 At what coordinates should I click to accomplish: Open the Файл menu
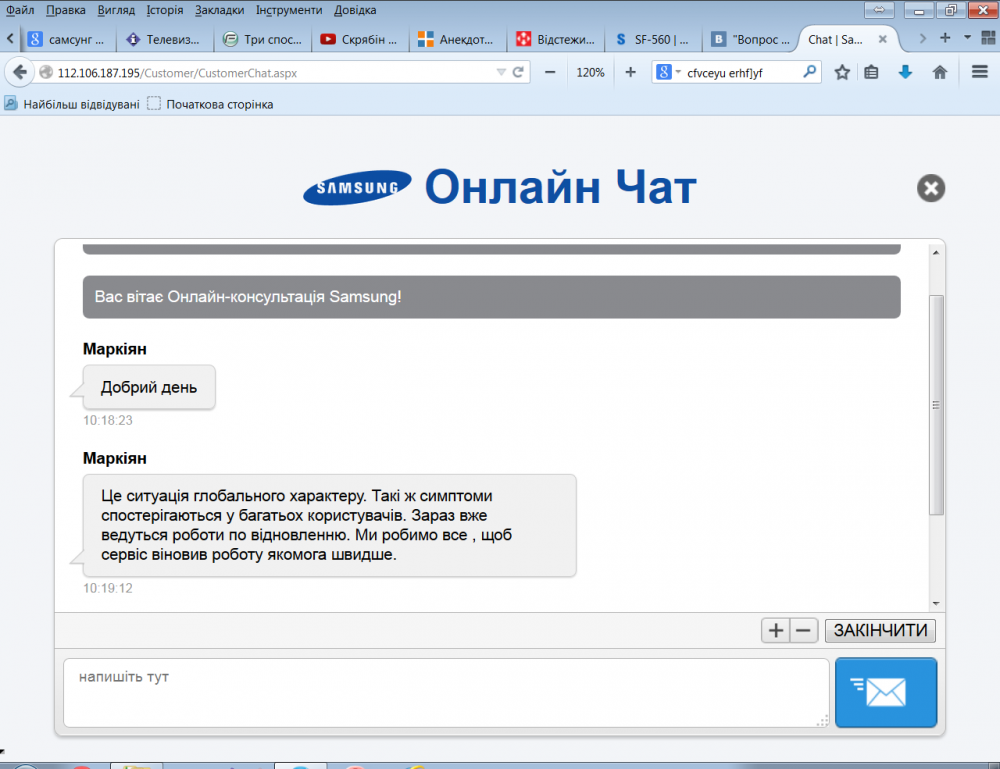[20, 10]
